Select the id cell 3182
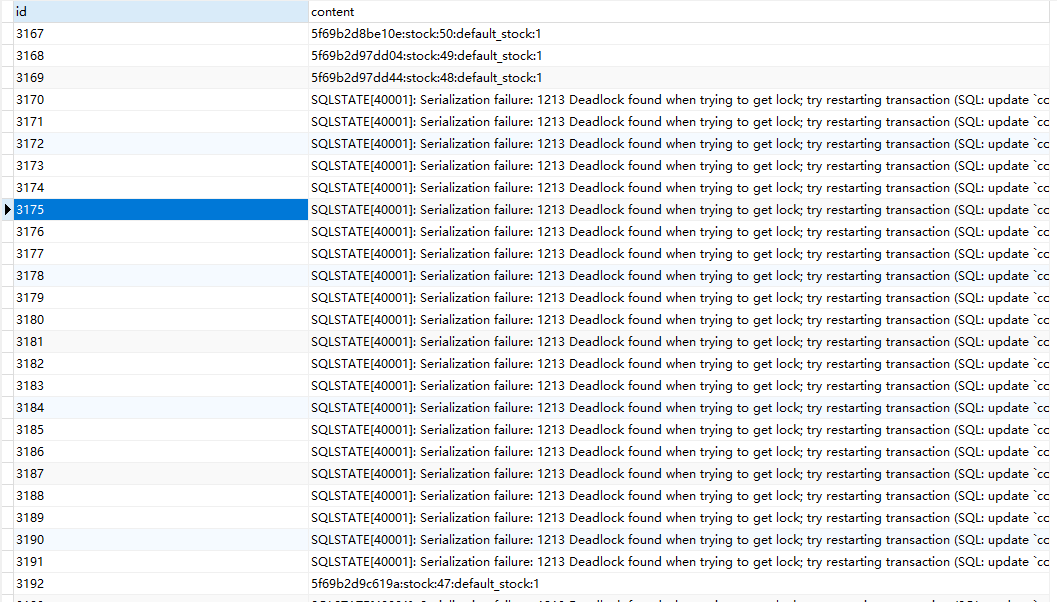The image size is (1057, 602). (160, 364)
